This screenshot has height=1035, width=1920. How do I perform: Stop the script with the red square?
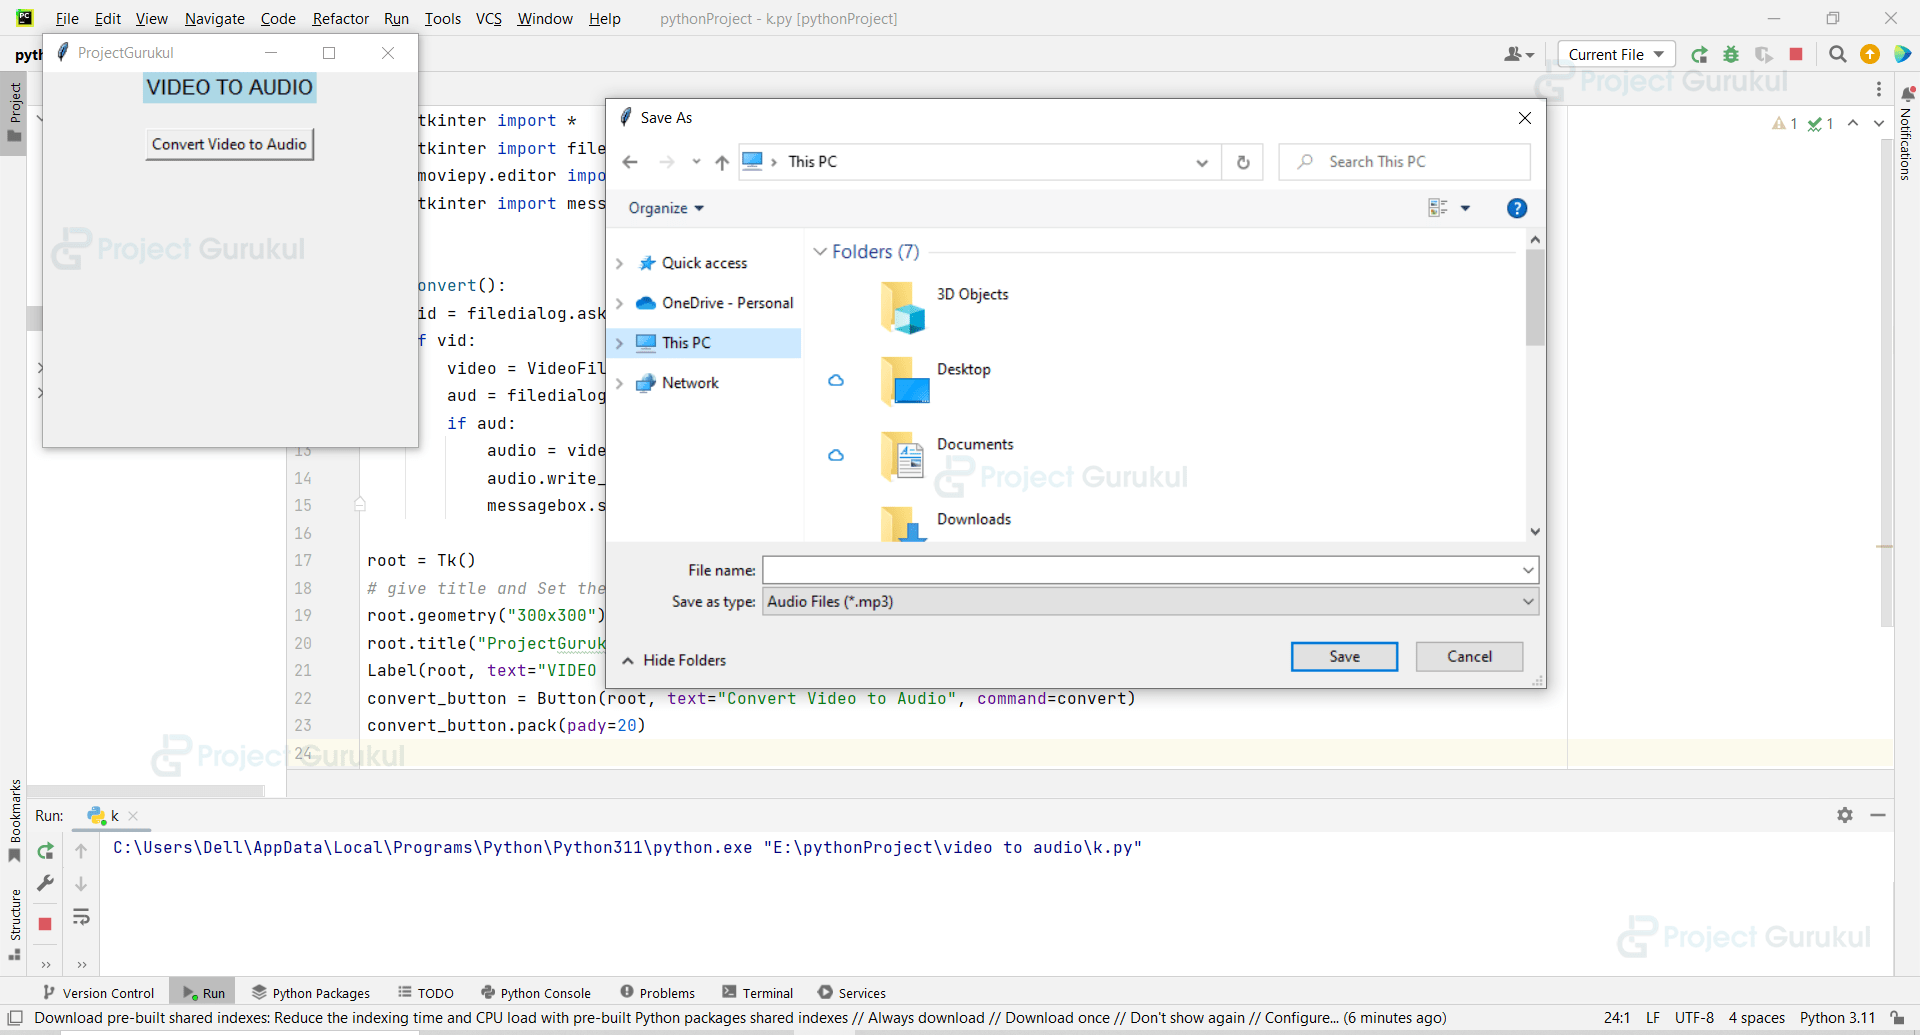[x=1796, y=54]
